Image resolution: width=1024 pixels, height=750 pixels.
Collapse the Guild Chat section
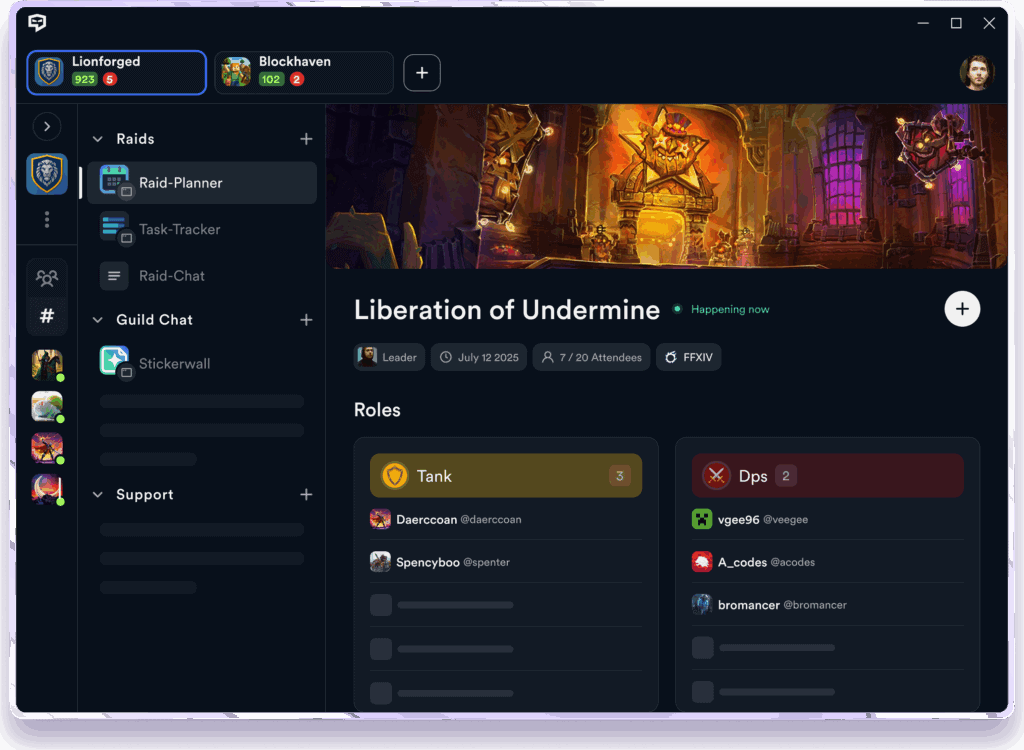pyautogui.click(x=98, y=320)
